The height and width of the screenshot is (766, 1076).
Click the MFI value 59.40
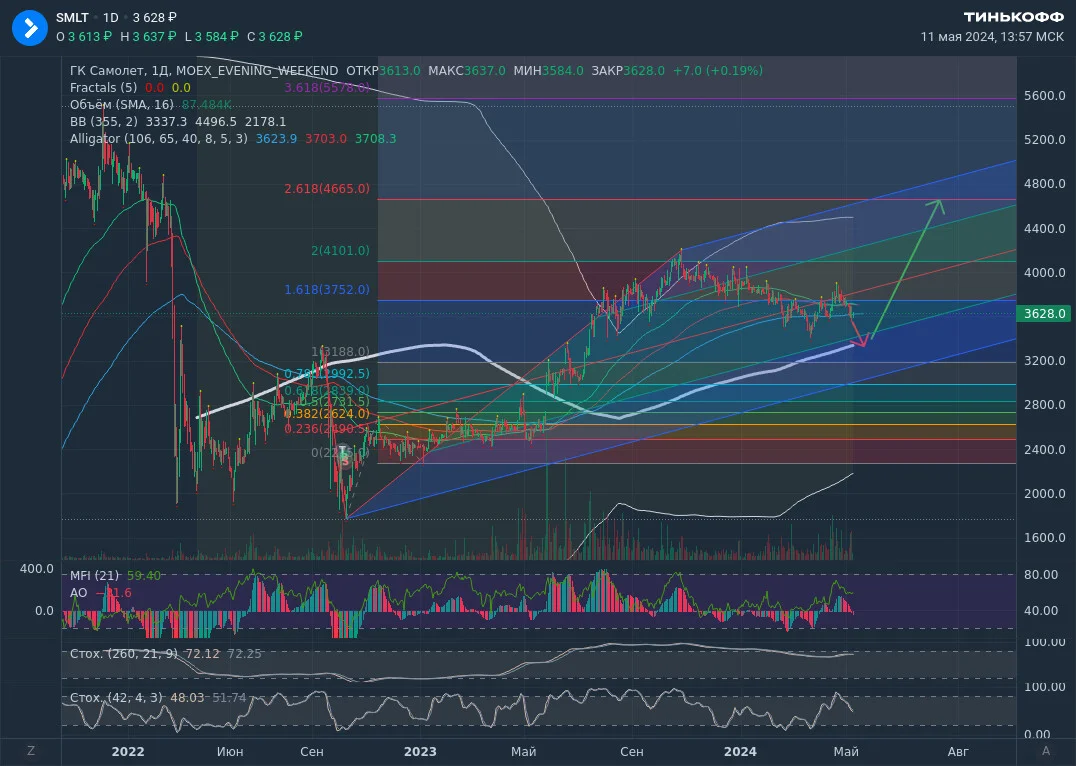(x=144, y=575)
